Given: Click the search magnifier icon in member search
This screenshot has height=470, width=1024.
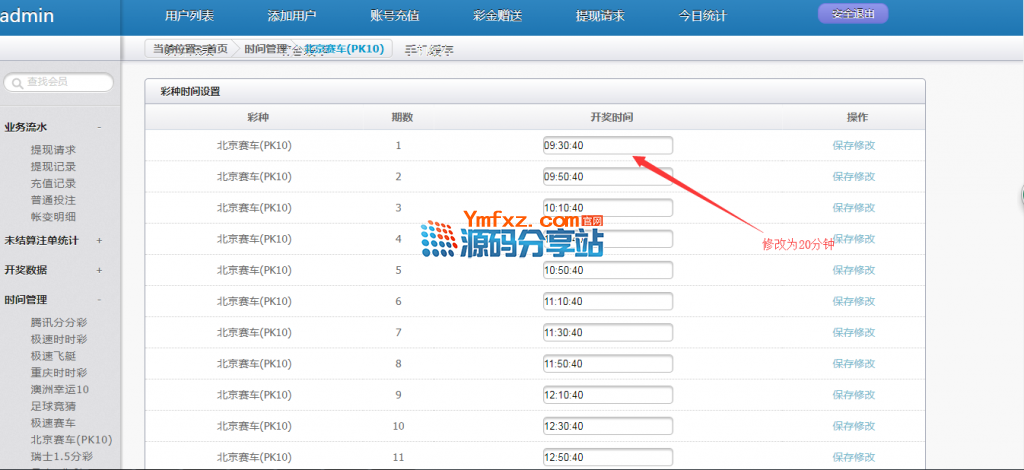Looking at the screenshot, I should (x=16, y=82).
